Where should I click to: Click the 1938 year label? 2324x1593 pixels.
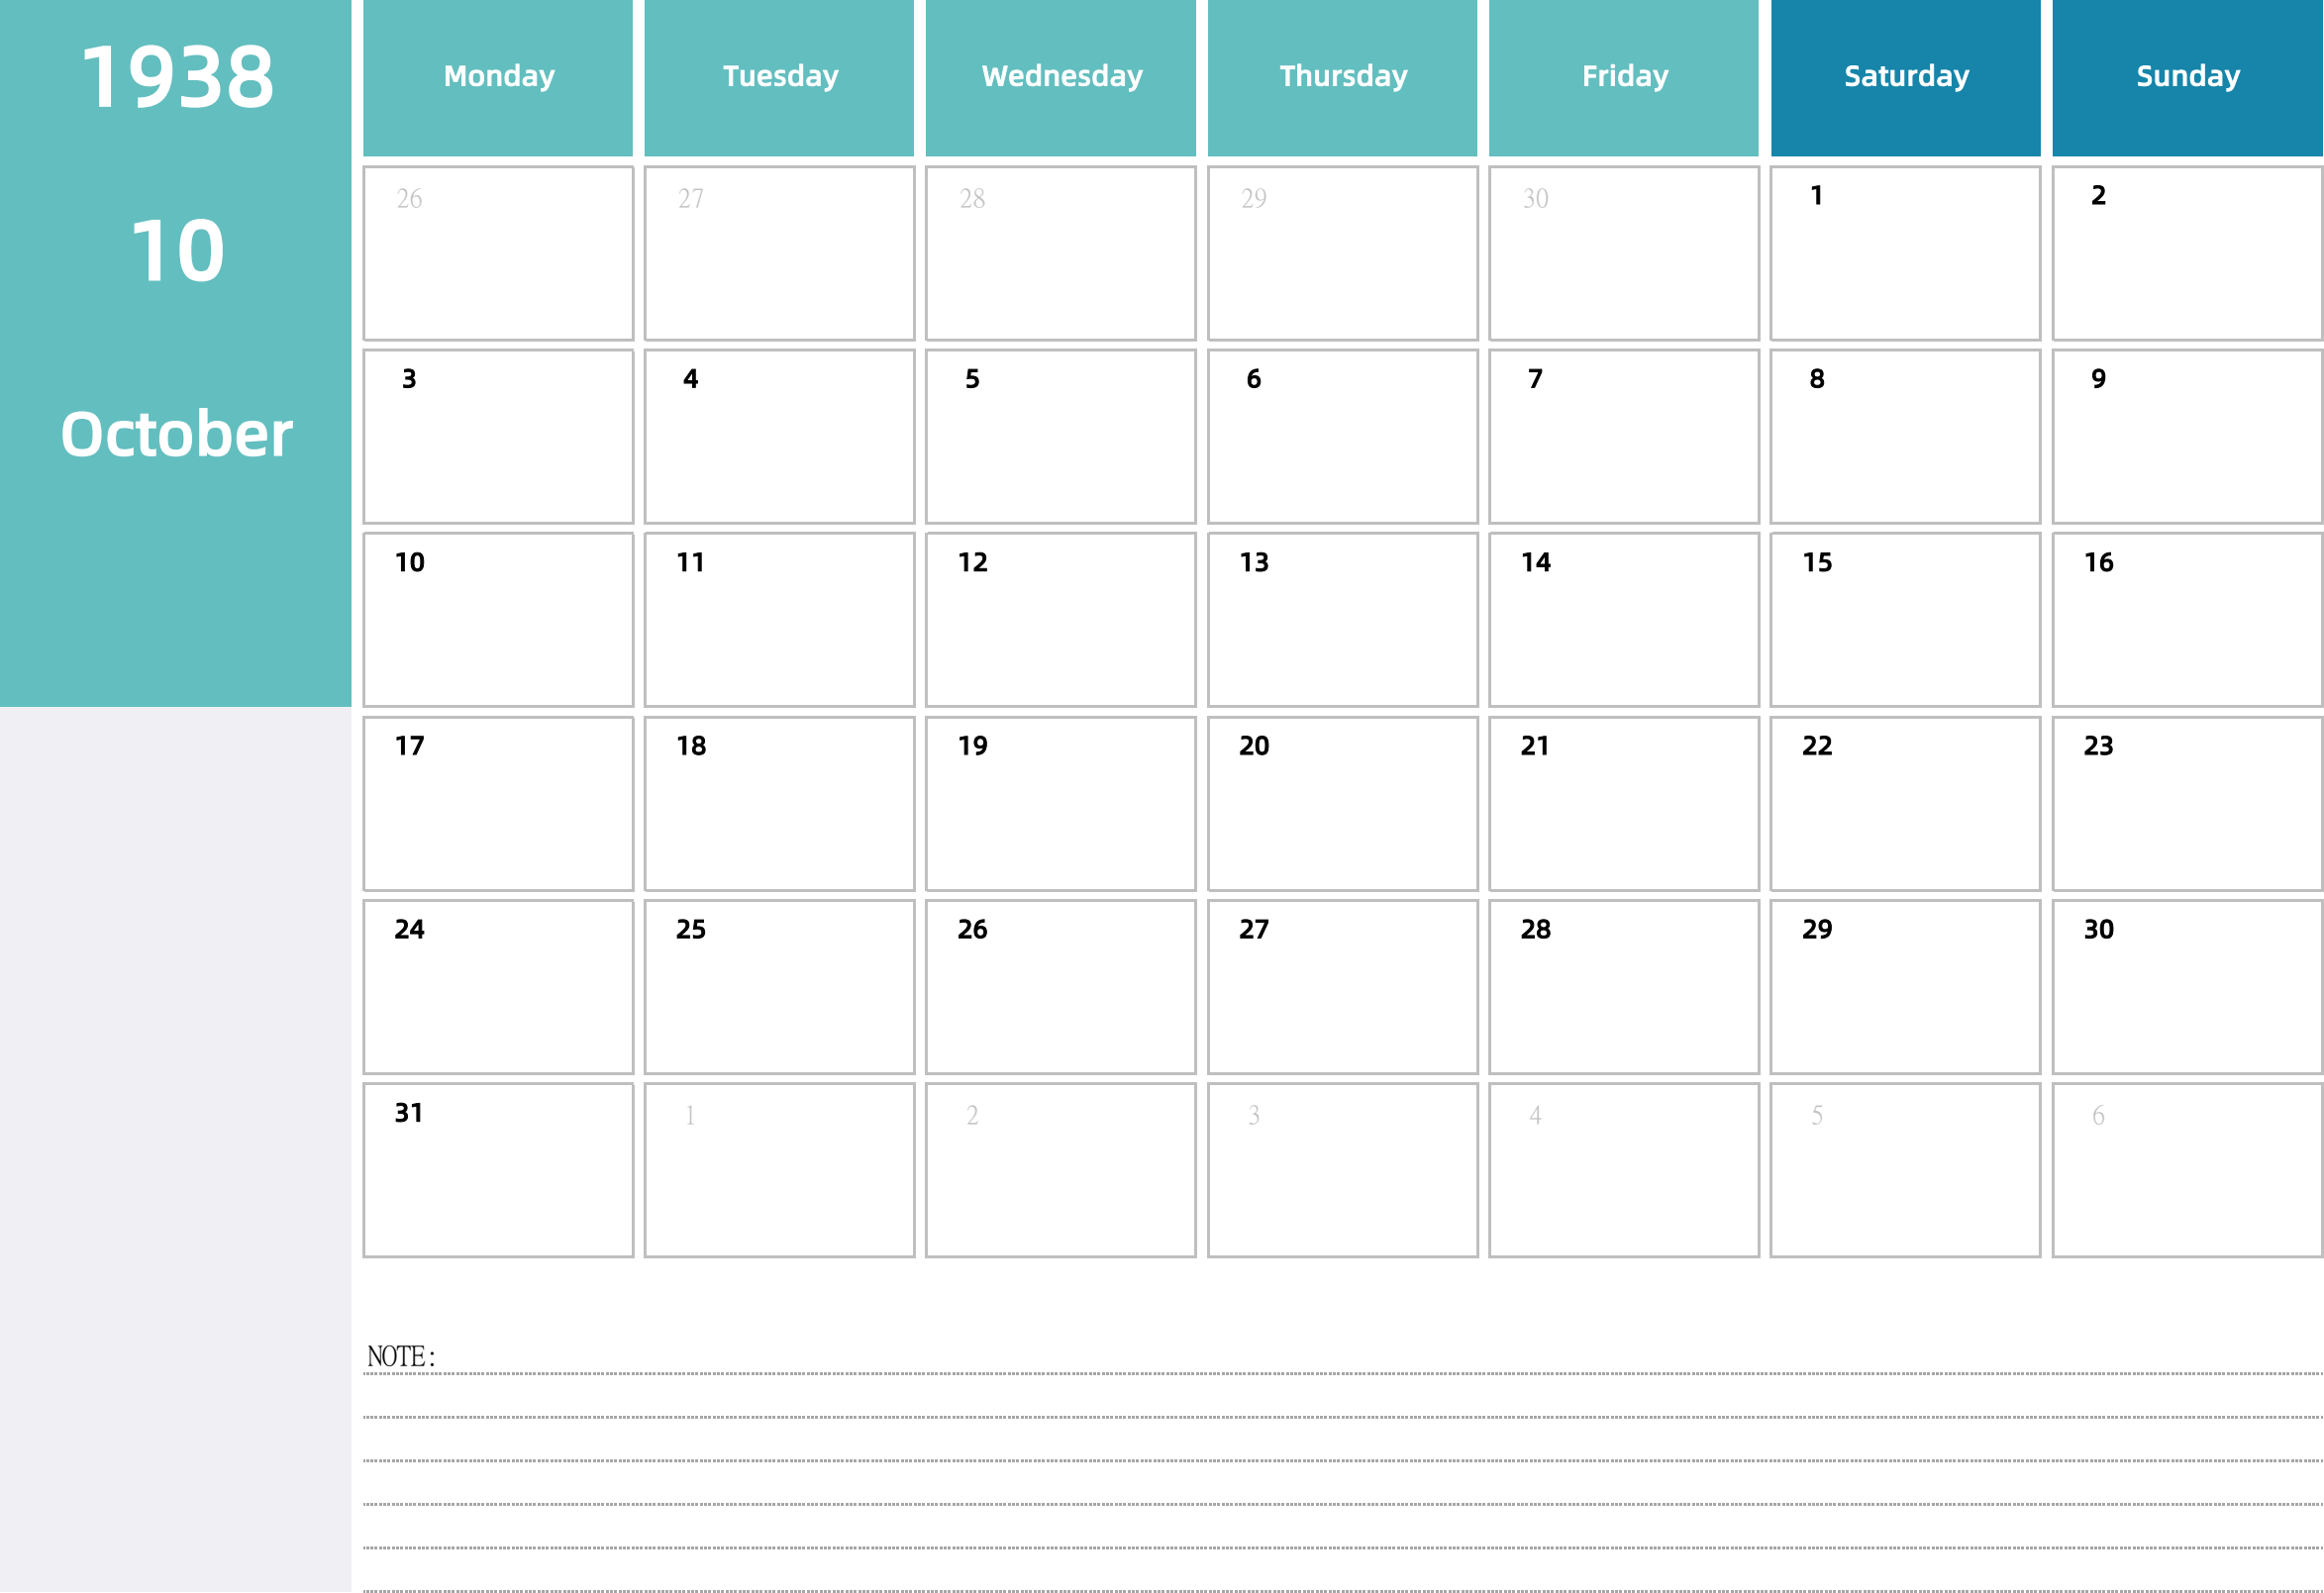pos(178,77)
